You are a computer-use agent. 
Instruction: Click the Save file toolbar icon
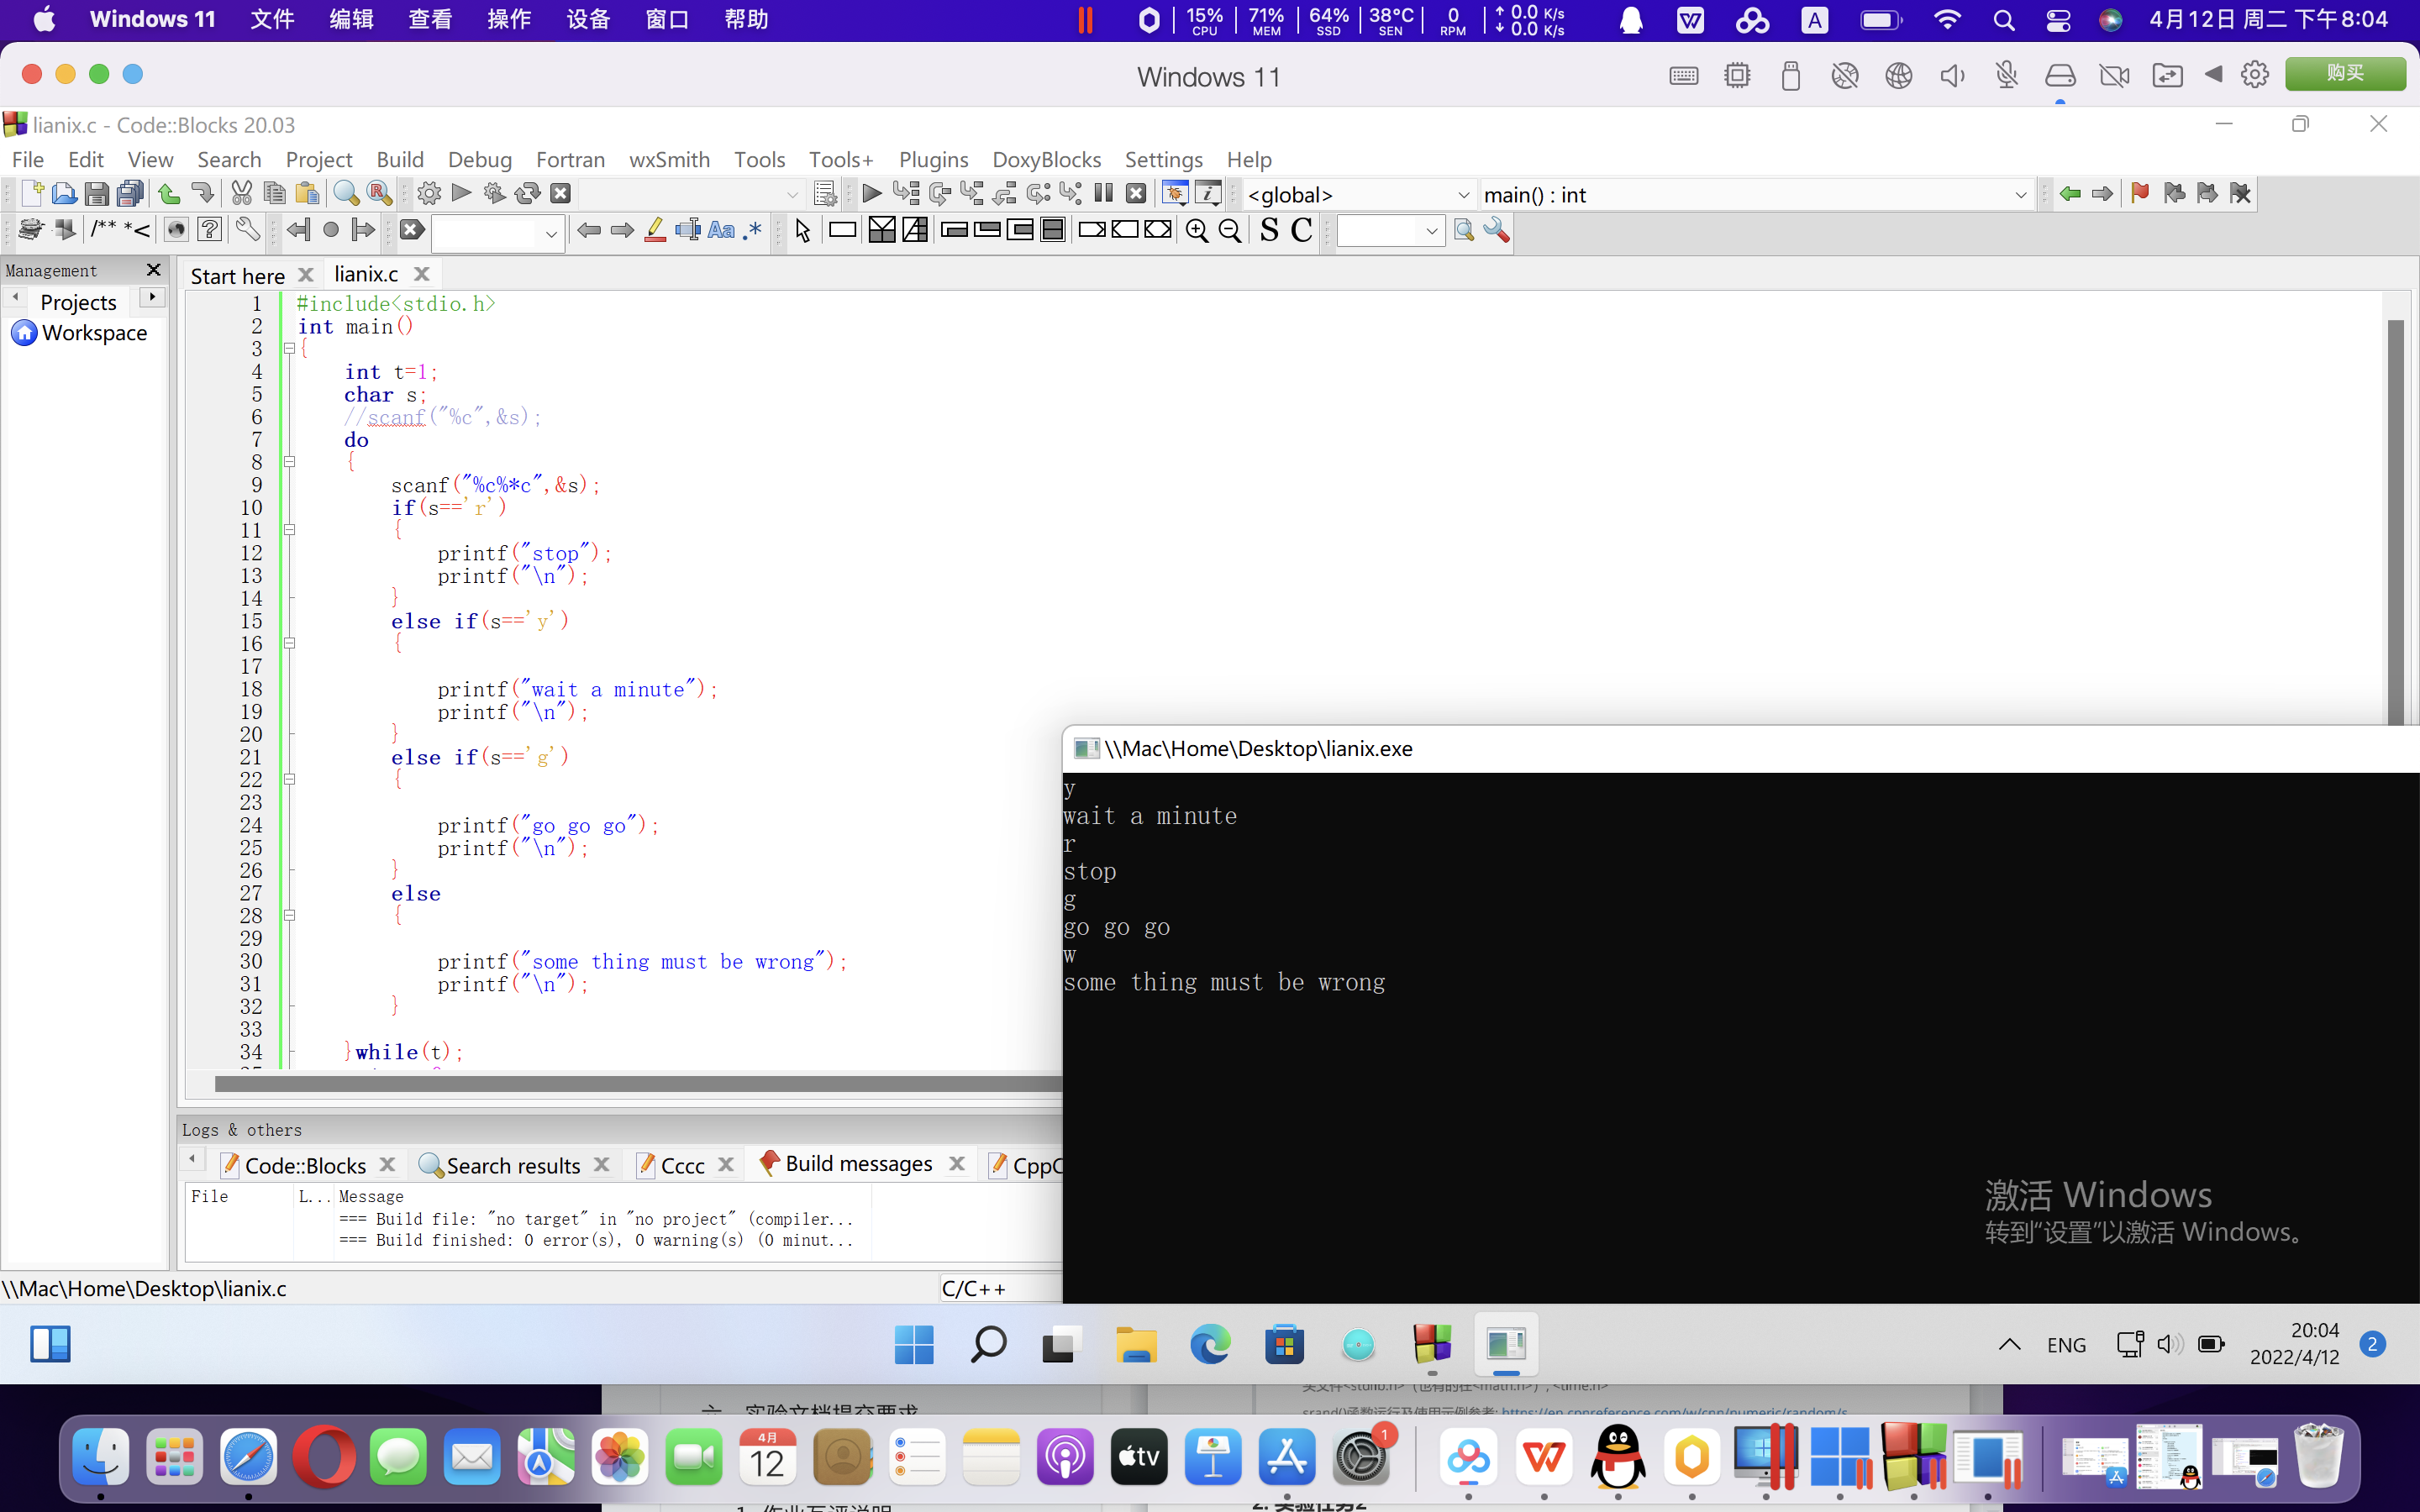pyautogui.click(x=97, y=193)
